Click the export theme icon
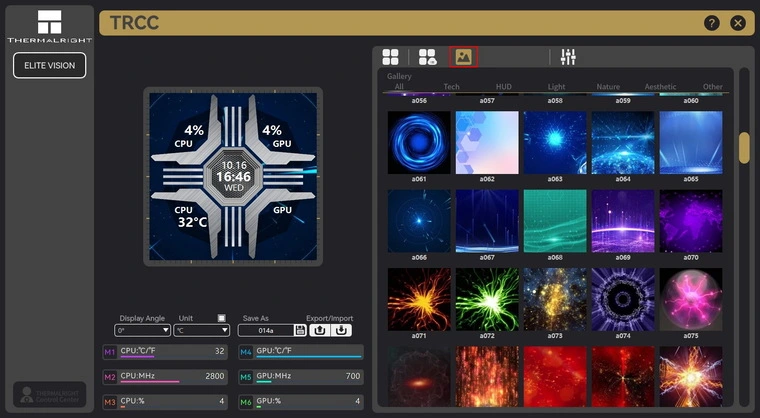 pos(320,330)
